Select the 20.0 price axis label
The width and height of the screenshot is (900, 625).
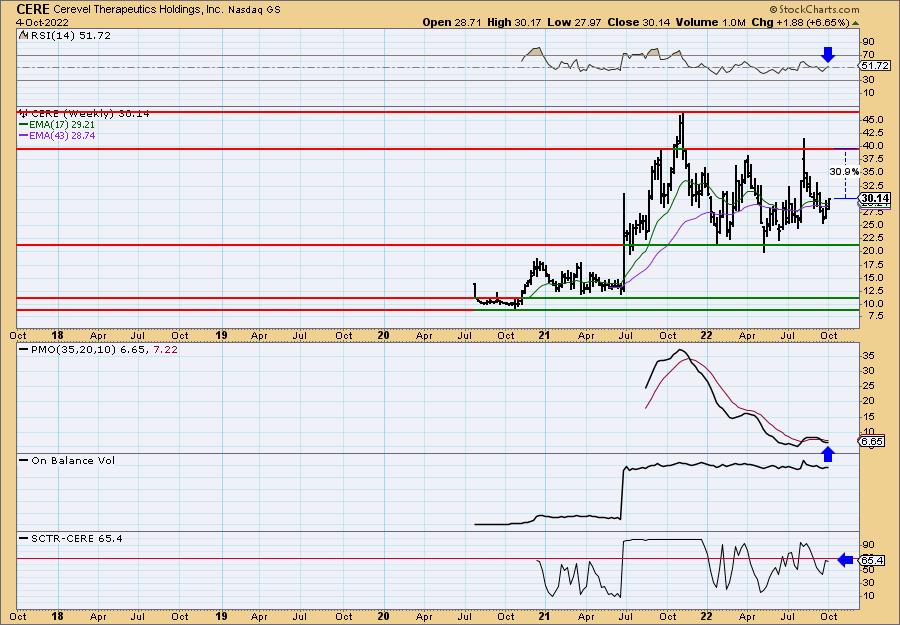pyautogui.click(x=872, y=251)
